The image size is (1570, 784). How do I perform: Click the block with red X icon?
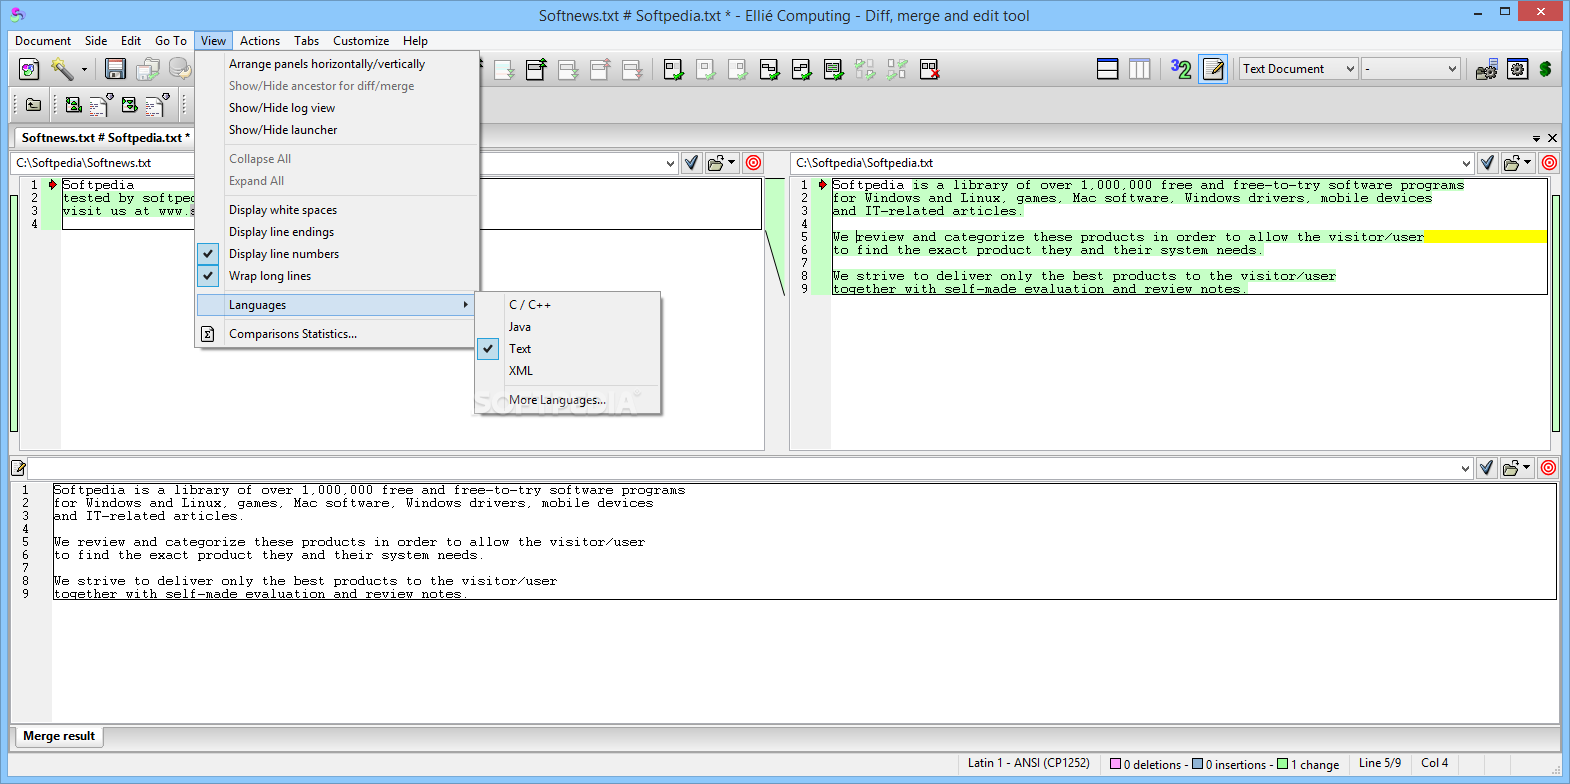(929, 69)
